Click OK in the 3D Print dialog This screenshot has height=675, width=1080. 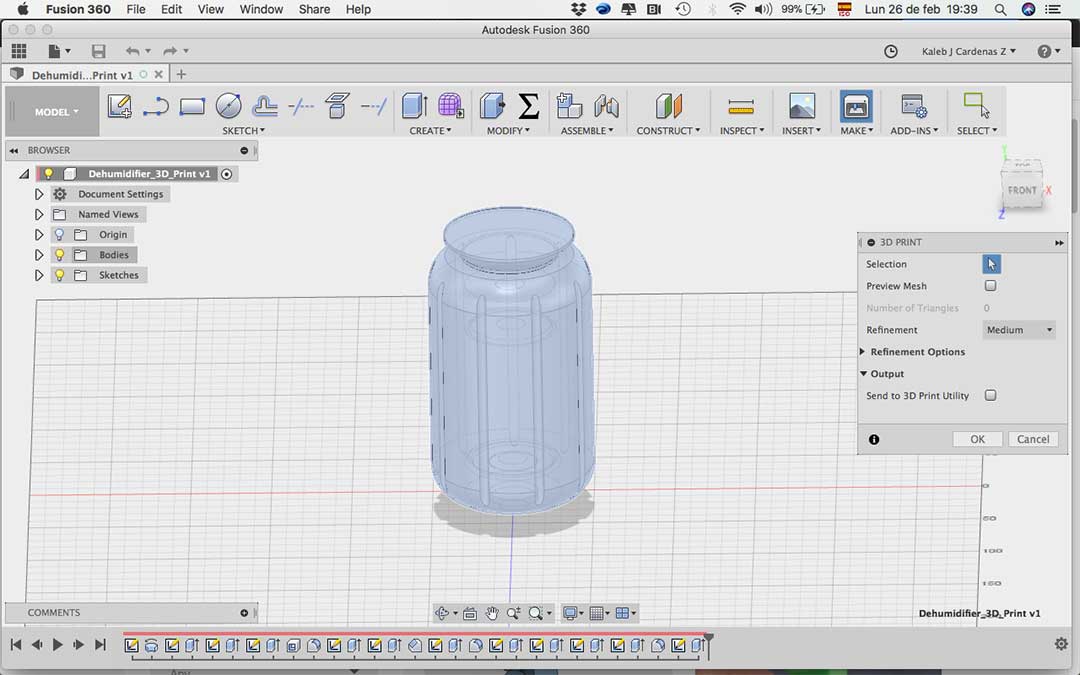(977, 439)
